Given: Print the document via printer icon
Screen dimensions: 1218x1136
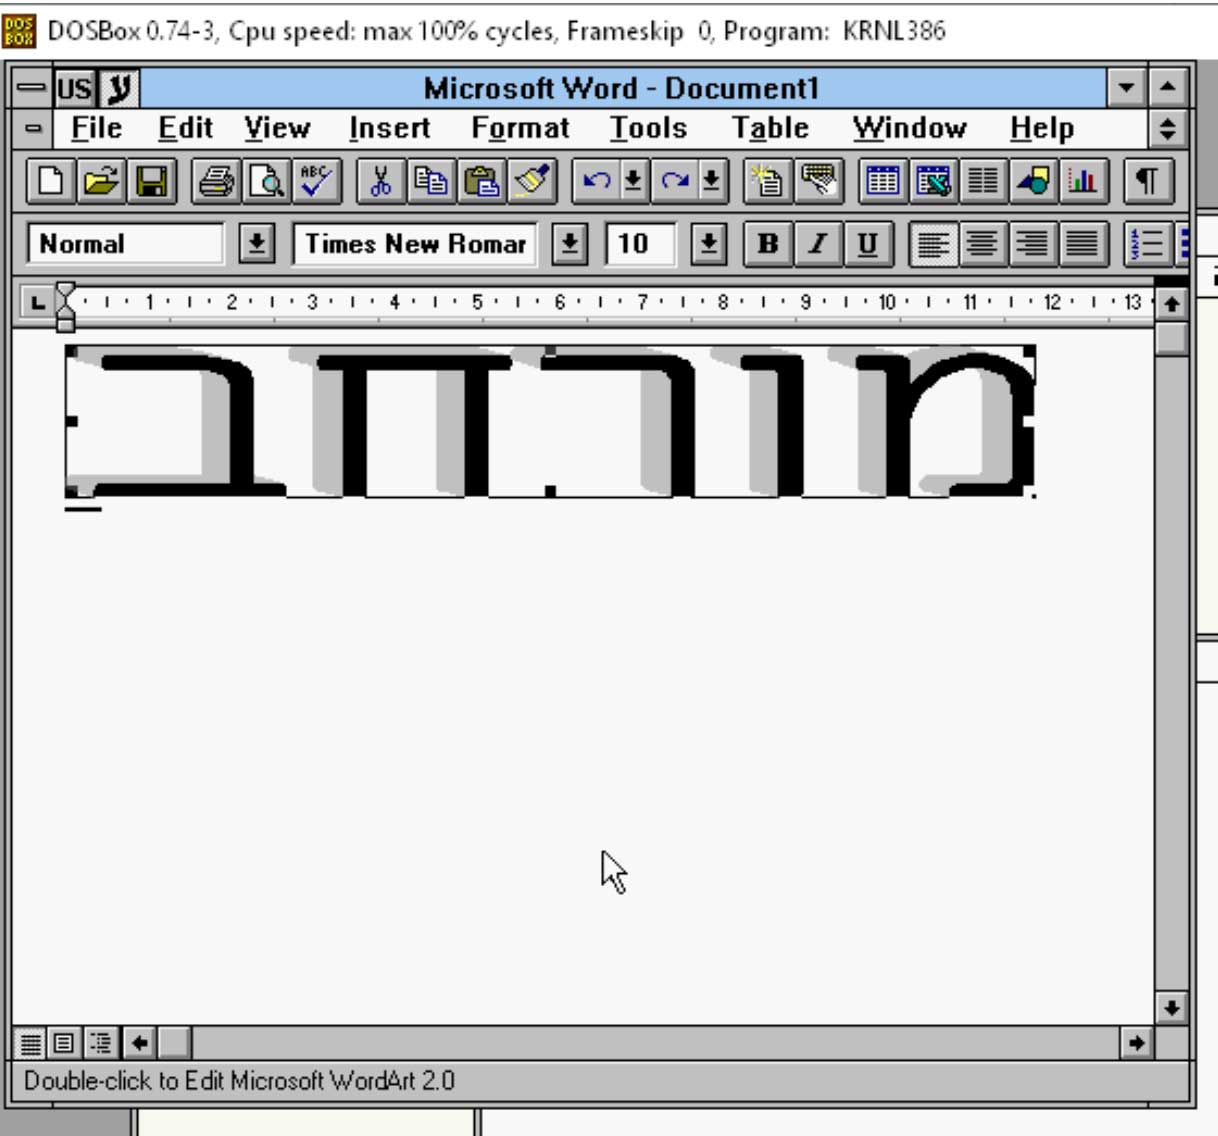Looking at the screenshot, I should (x=216, y=182).
